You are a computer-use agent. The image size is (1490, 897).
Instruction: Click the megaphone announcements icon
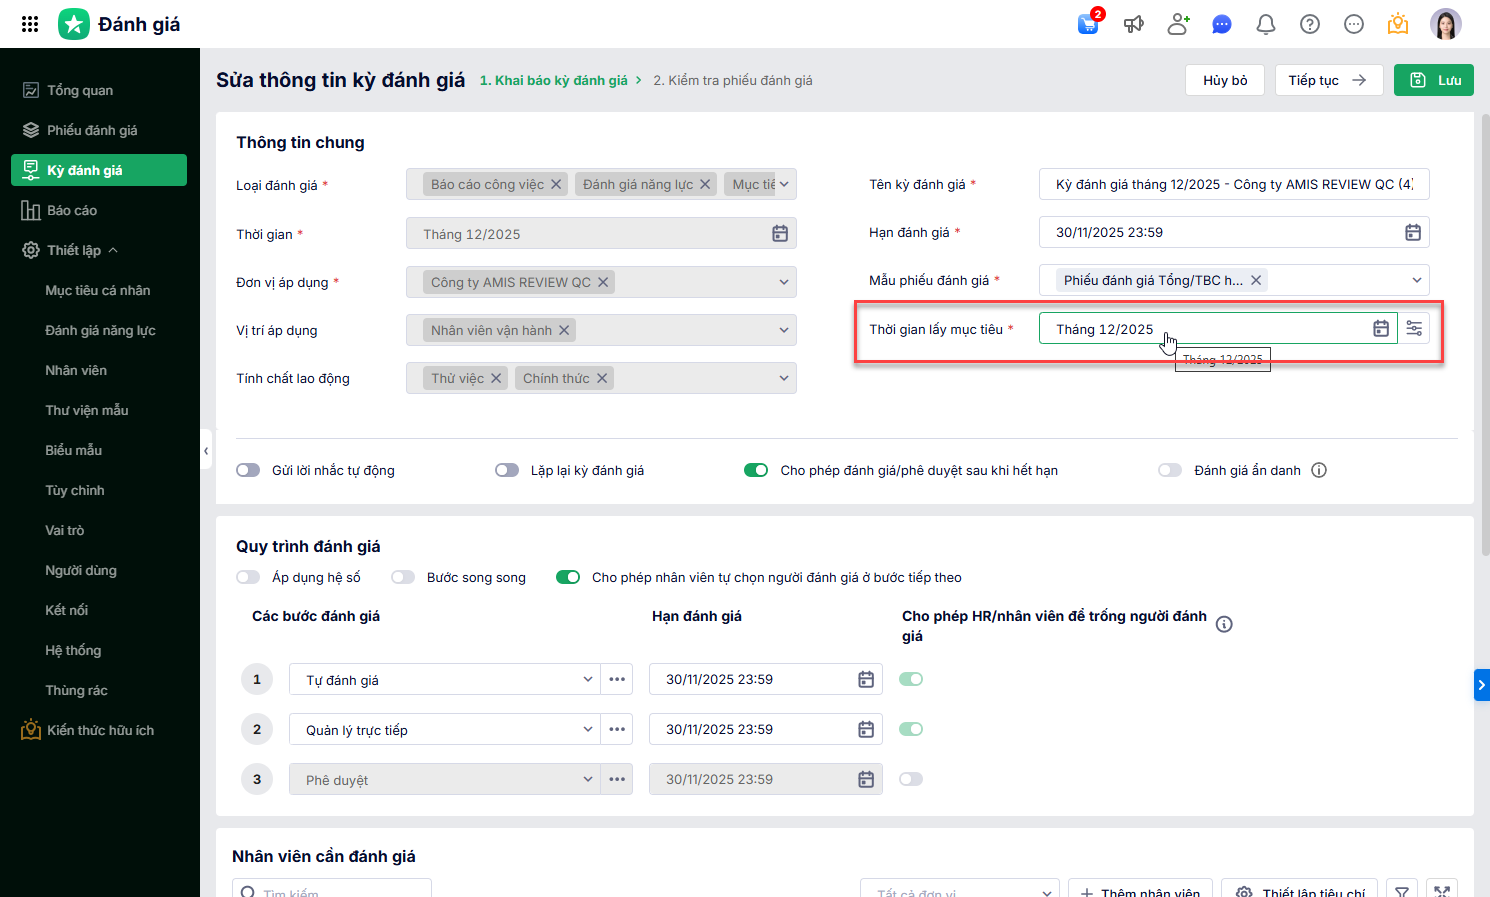pos(1133,24)
